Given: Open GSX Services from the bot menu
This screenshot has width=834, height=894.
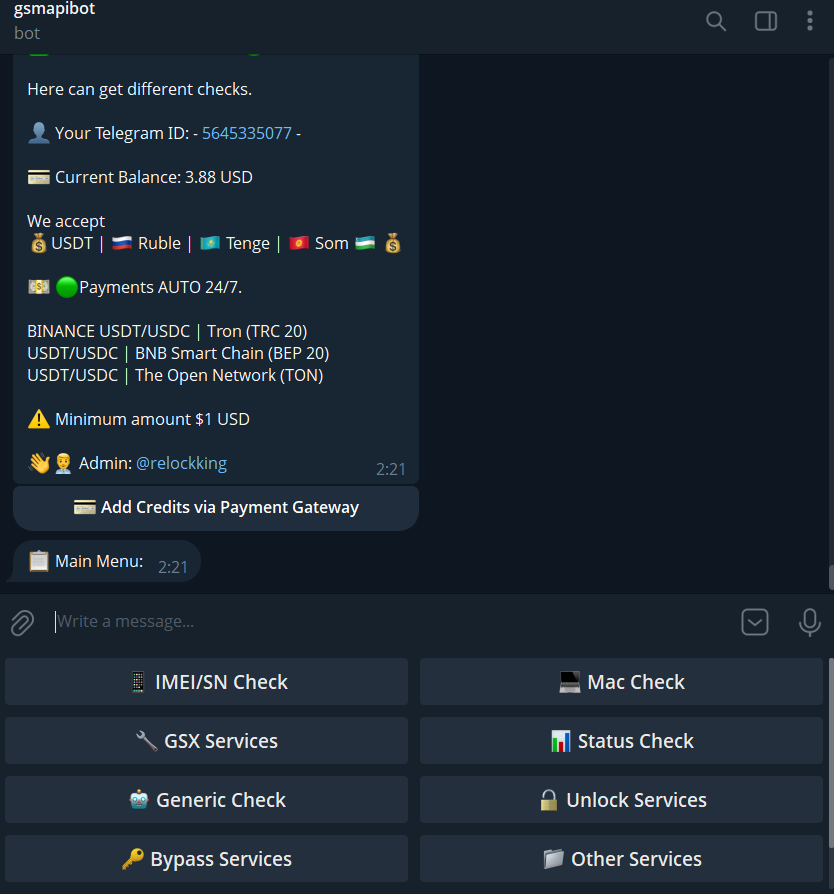Looking at the screenshot, I should (207, 741).
